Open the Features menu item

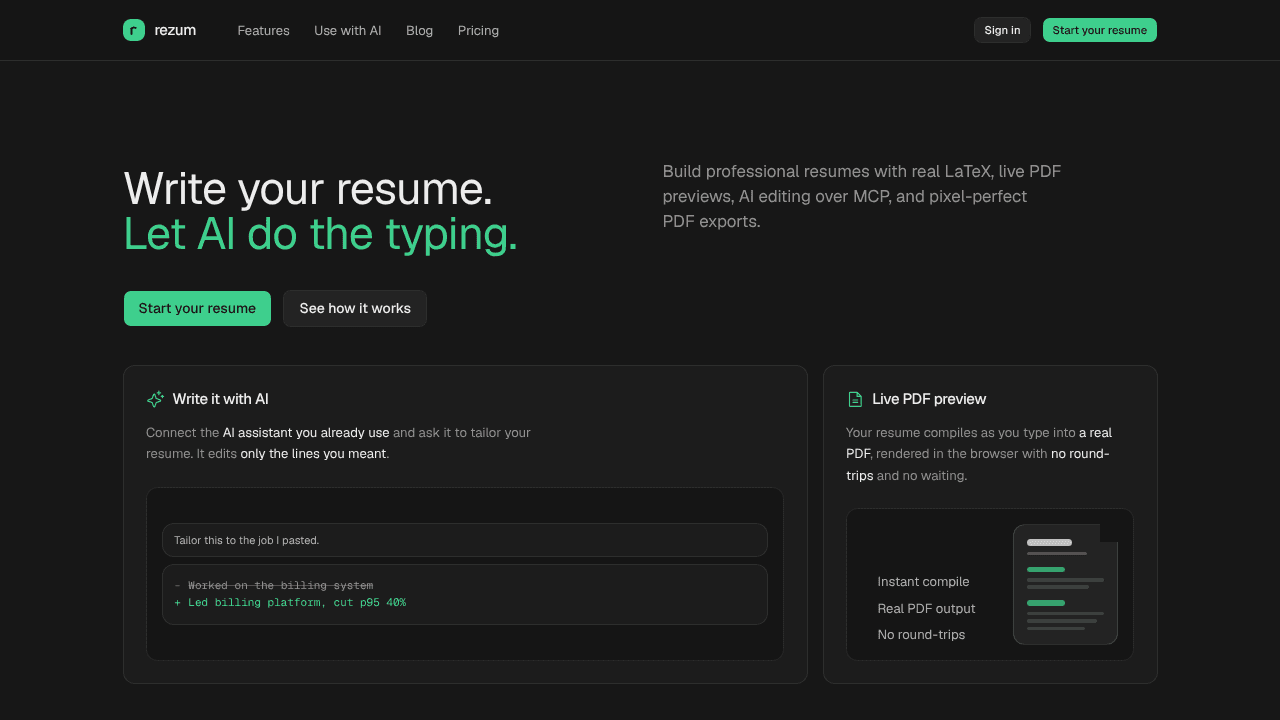[x=263, y=30]
